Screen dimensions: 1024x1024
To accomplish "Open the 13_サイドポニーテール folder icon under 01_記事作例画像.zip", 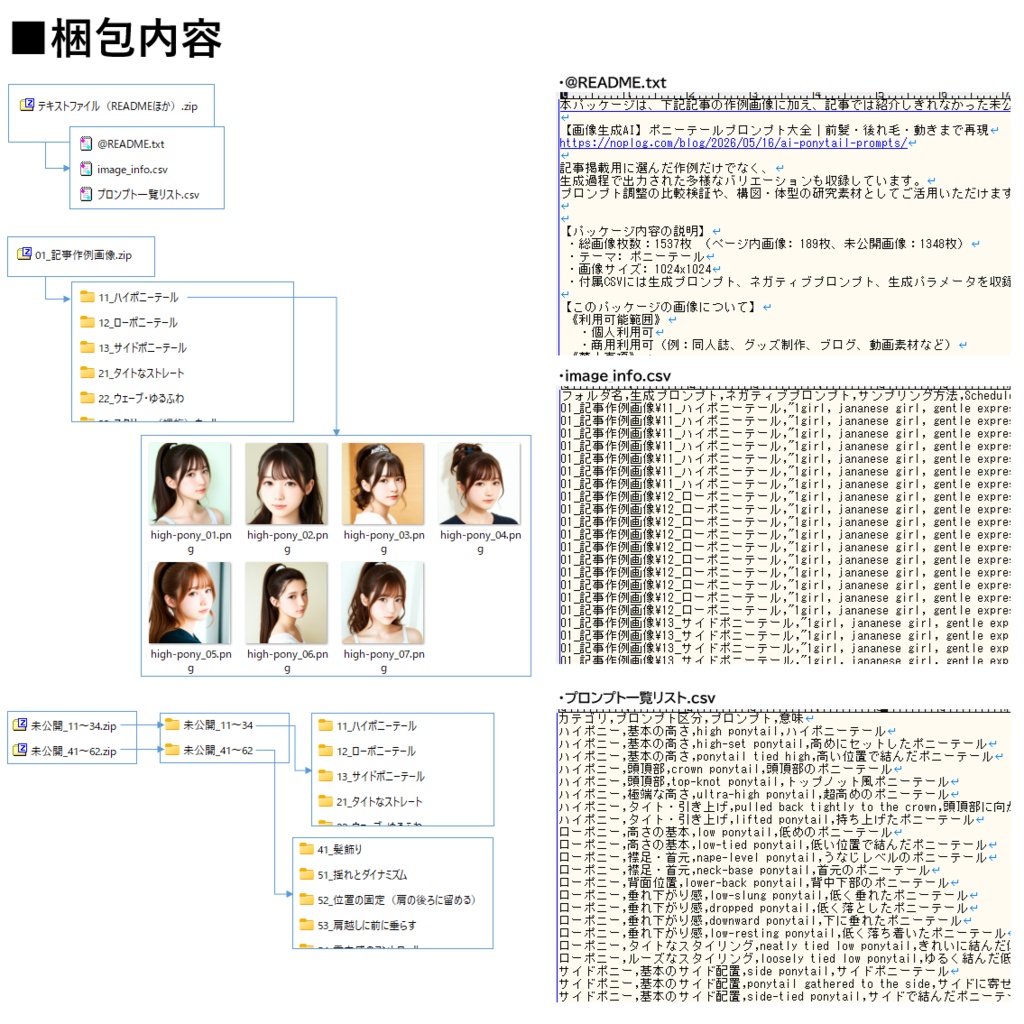I will pos(87,347).
